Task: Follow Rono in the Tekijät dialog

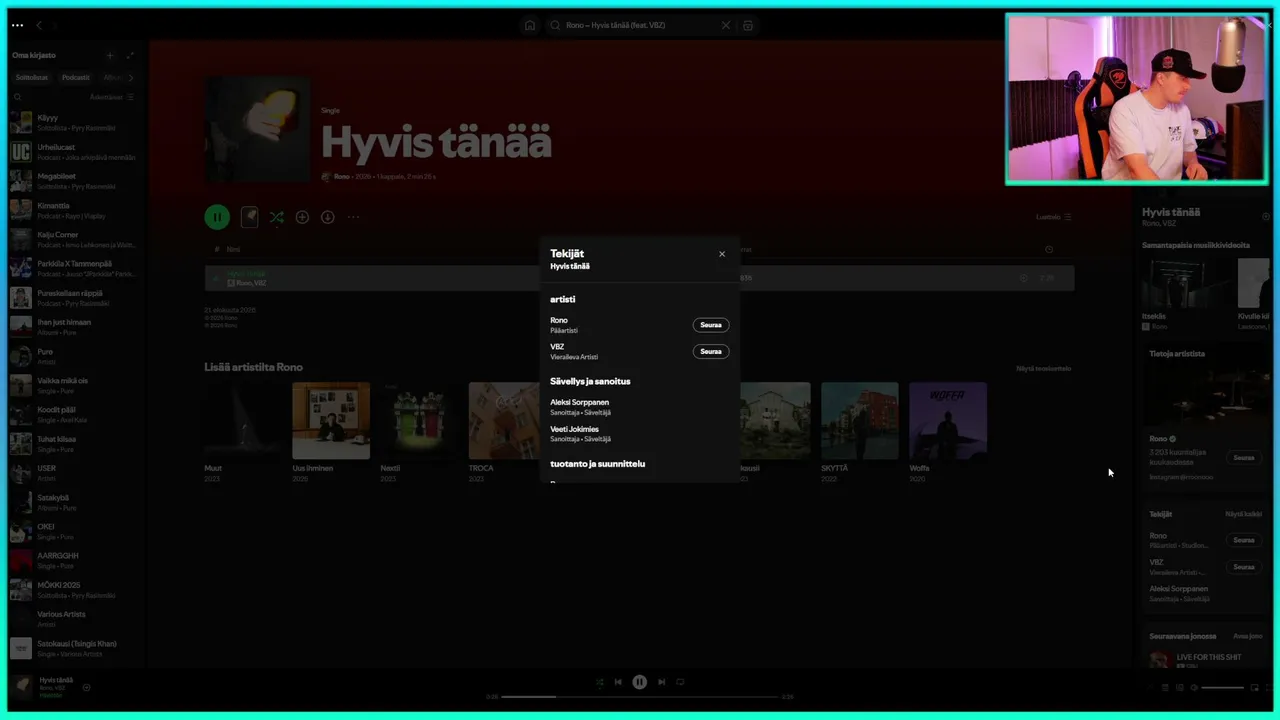Action: [711, 325]
